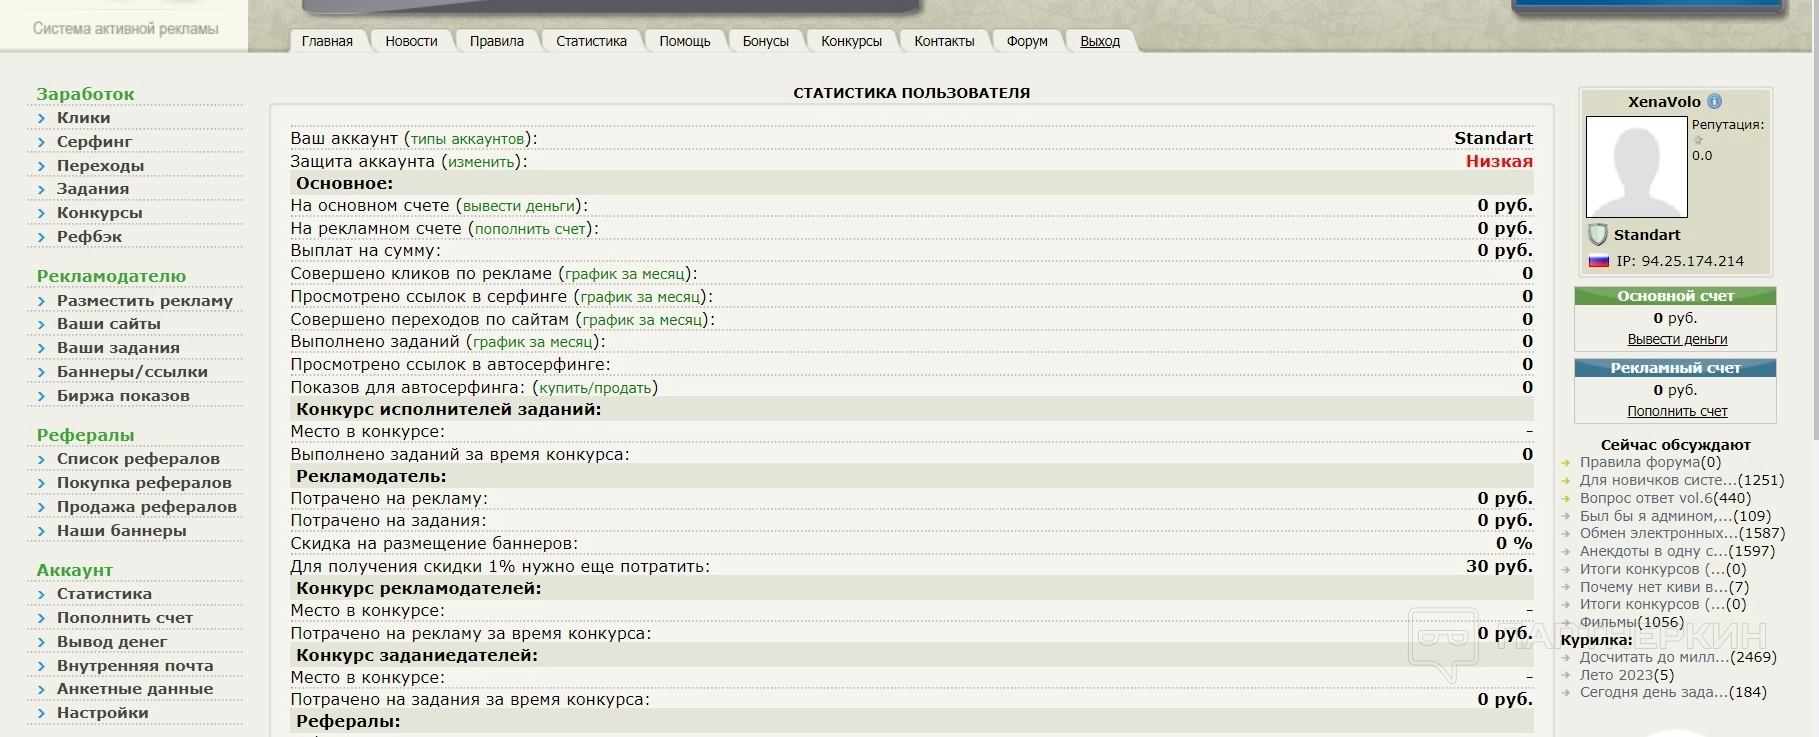Click the вывести деньги link in statistics
The image size is (1819, 737).
519,206
